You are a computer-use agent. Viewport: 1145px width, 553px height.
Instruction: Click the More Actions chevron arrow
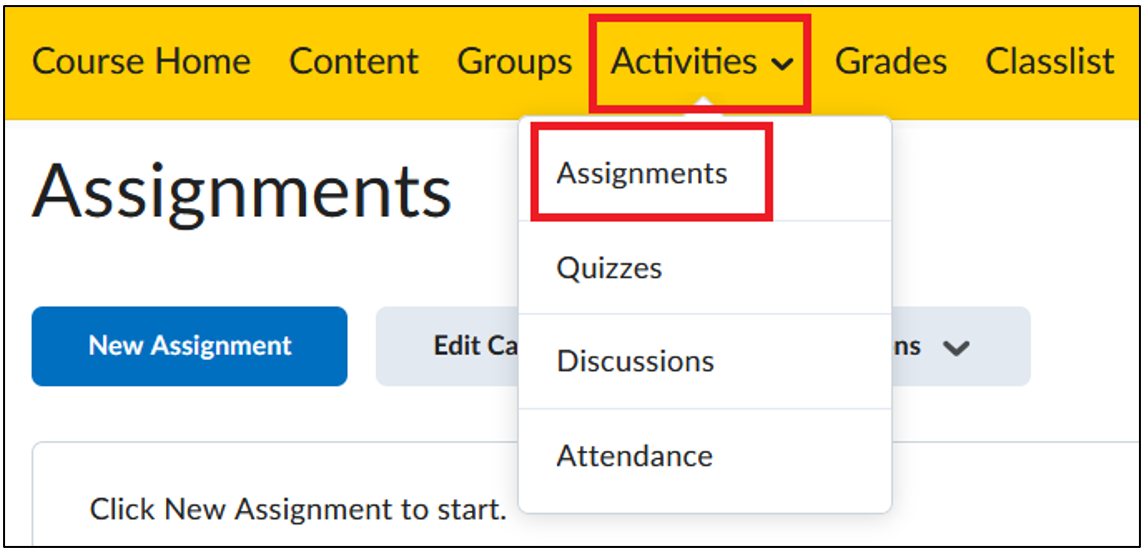tap(956, 348)
